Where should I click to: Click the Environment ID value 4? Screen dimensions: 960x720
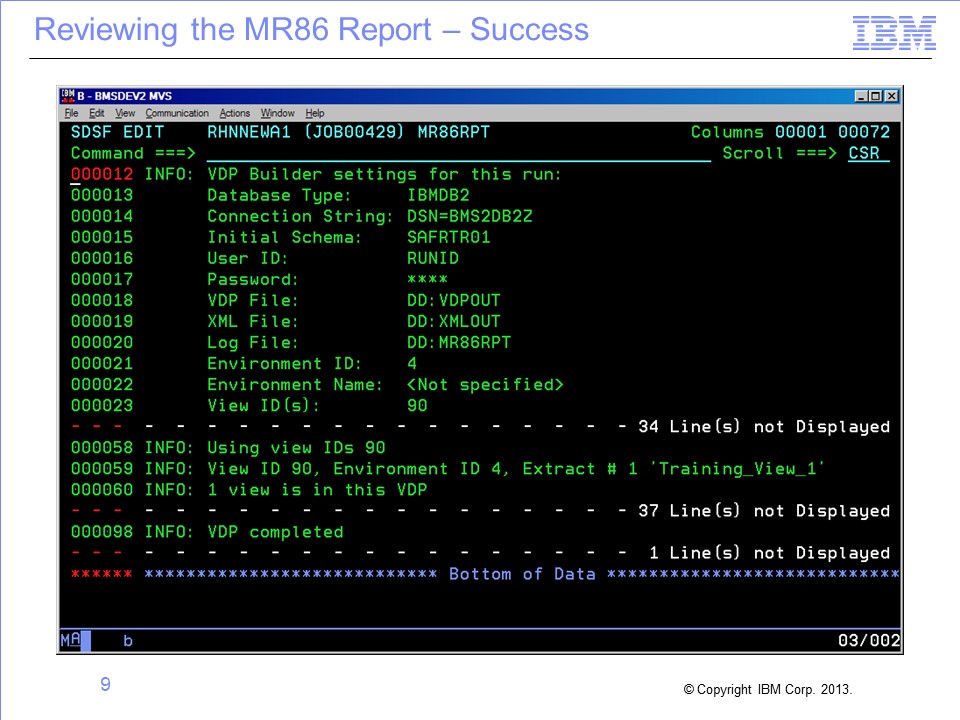click(x=412, y=364)
